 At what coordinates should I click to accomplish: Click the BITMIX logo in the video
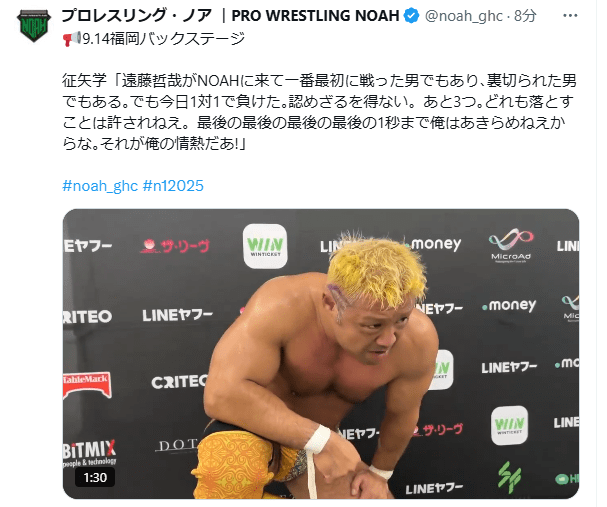point(89,451)
